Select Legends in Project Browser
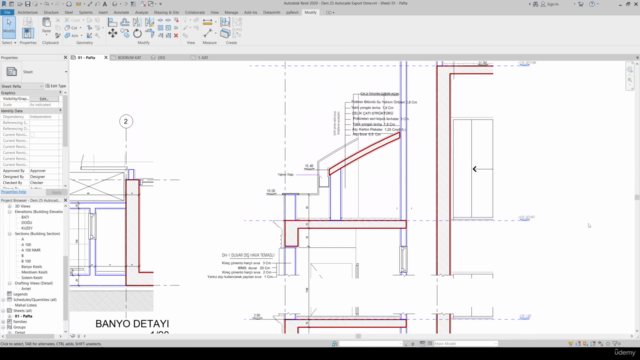 (x=20, y=294)
